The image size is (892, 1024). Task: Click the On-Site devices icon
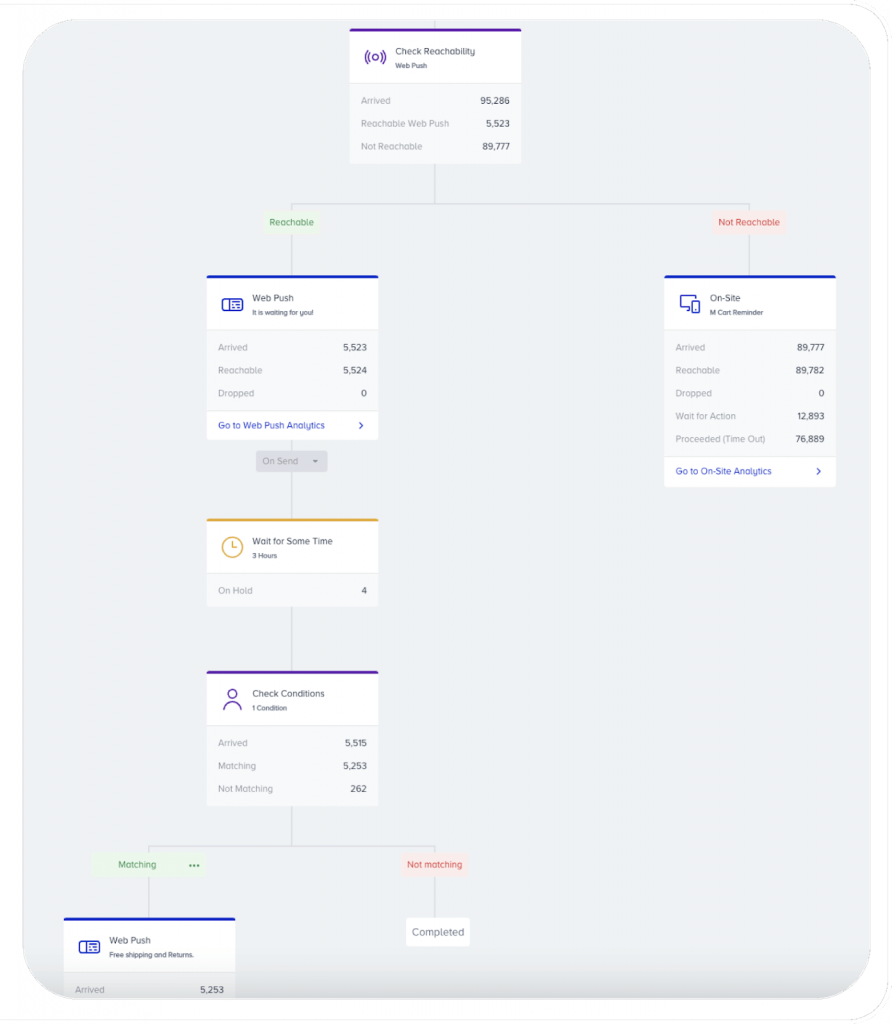click(689, 304)
